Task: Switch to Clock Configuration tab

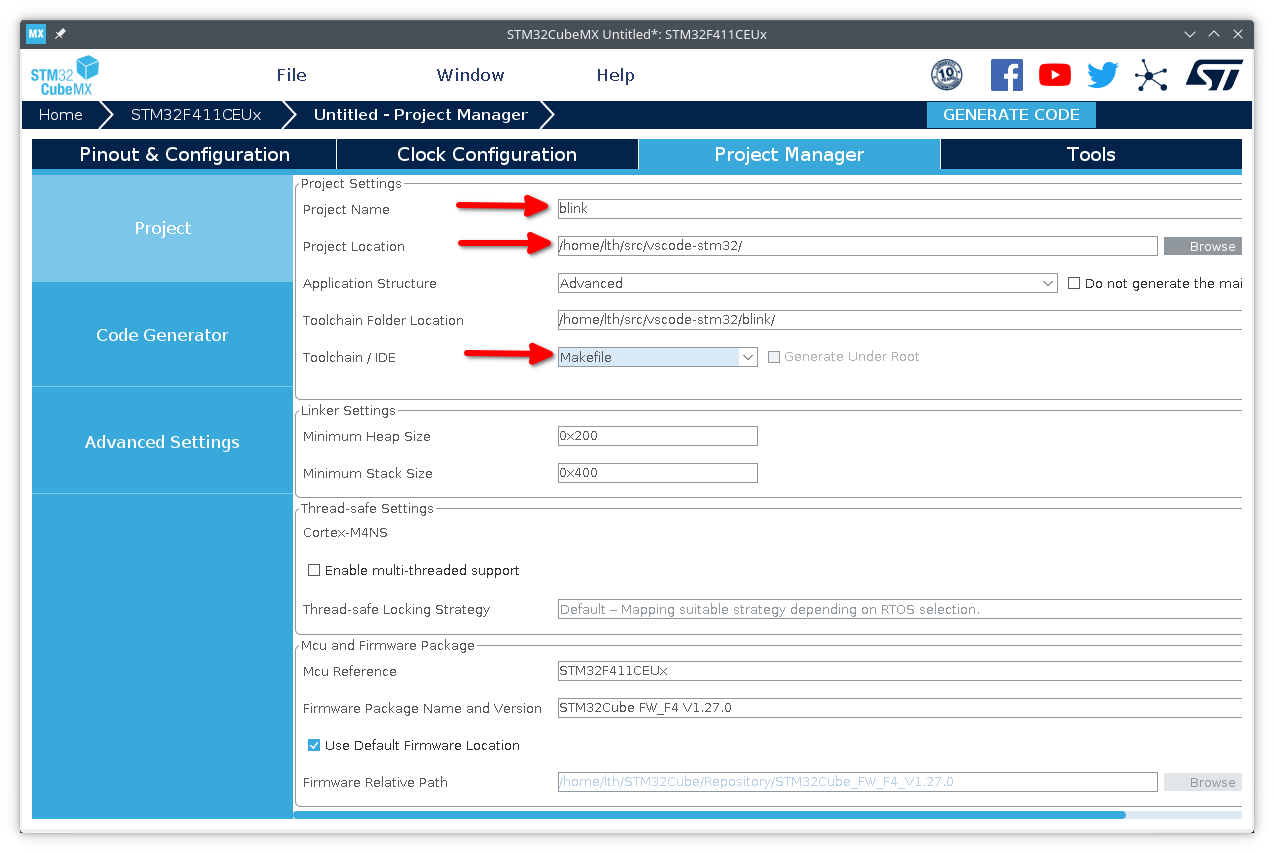Action: [x=487, y=154]
